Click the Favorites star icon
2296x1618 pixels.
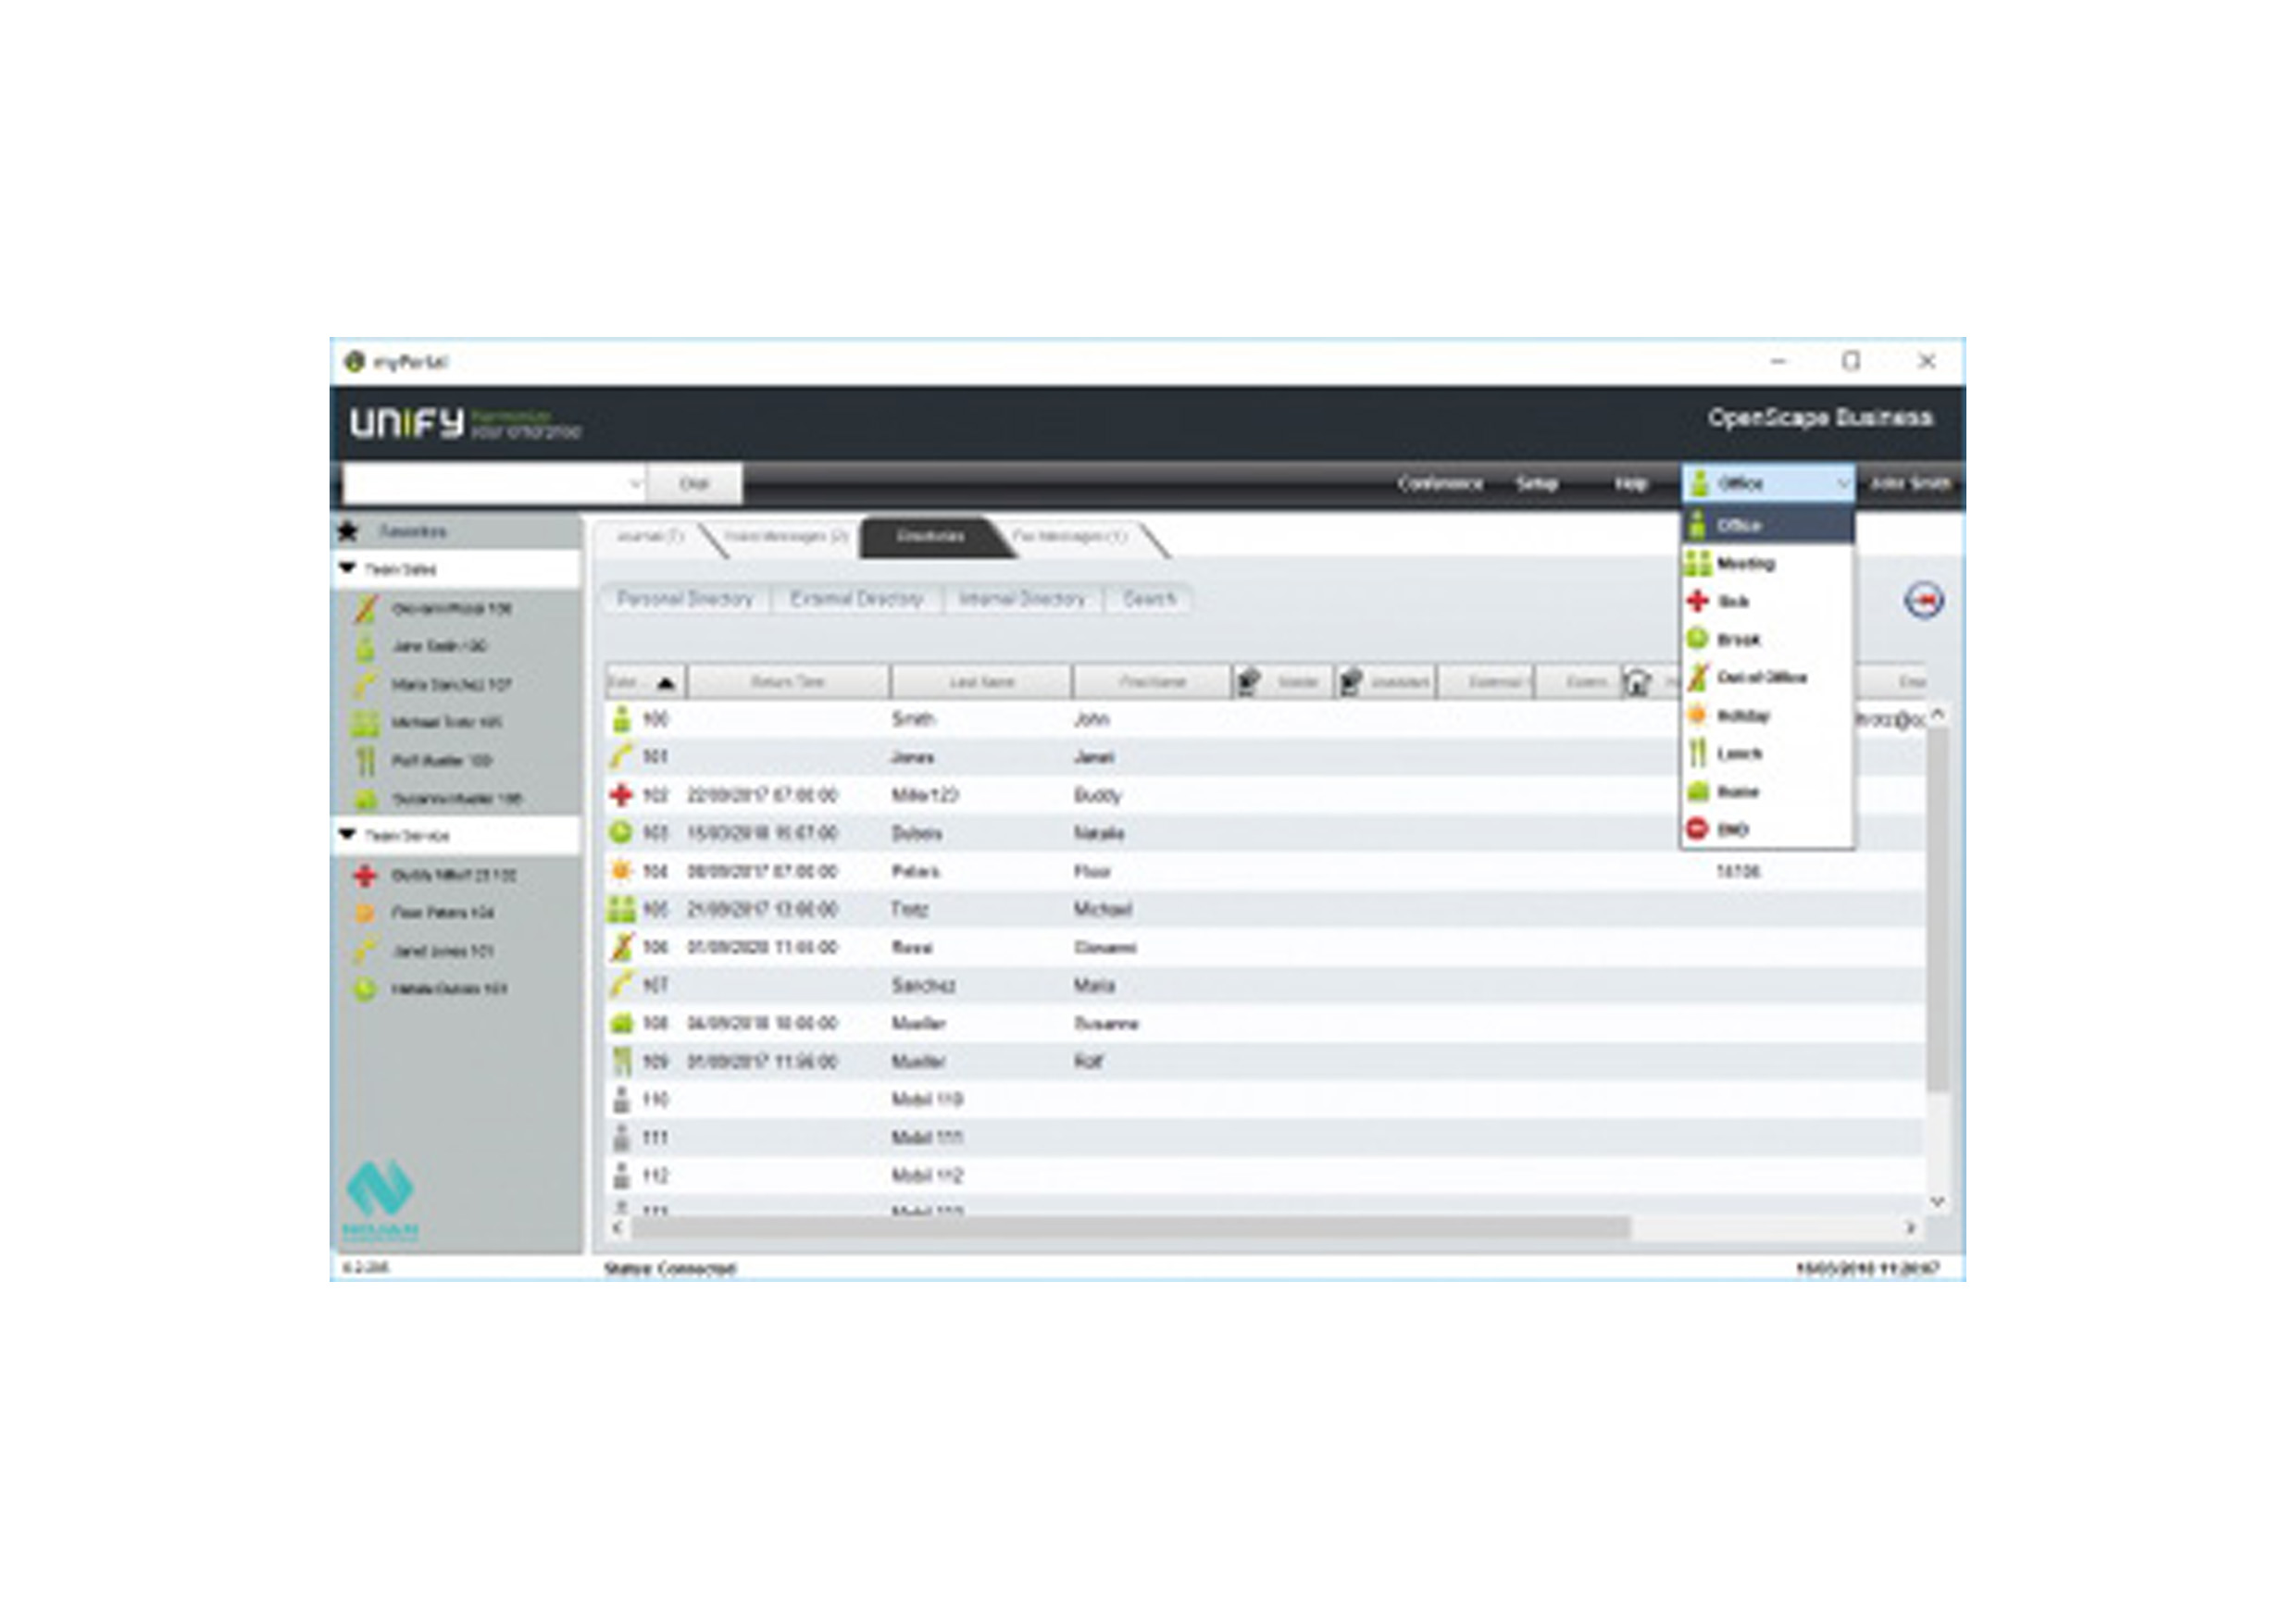click(348, 531)
